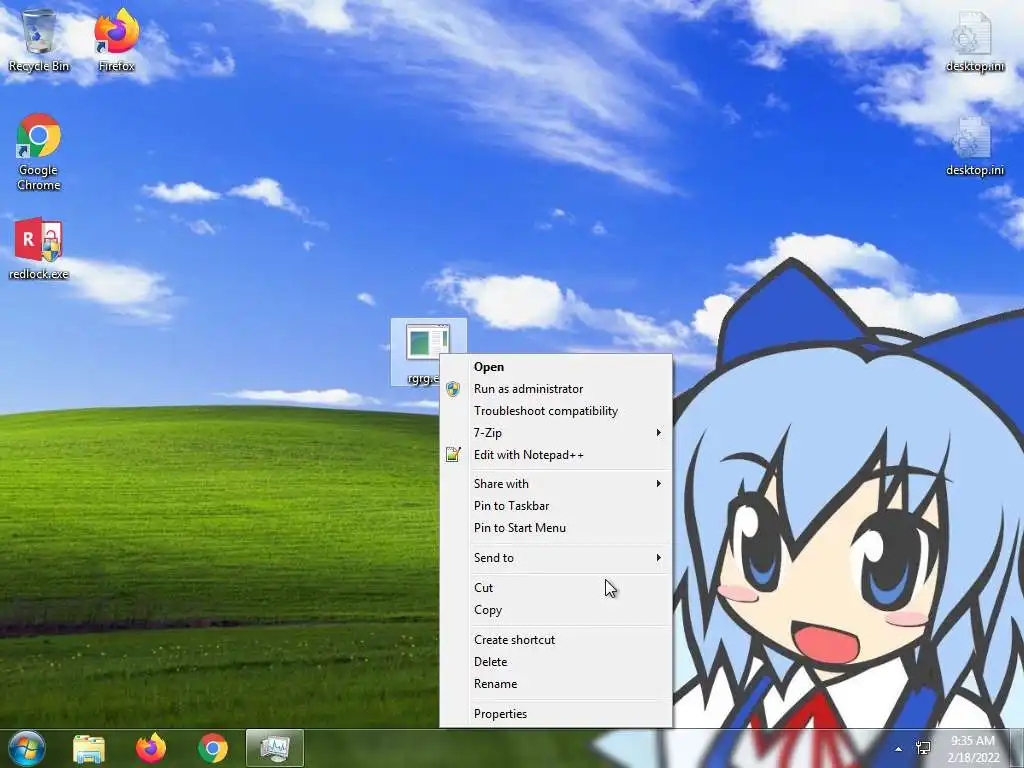This screenshot has width=1024, height=768.
Task: Choose Run as administrator
Action: (x=556, y=389)
